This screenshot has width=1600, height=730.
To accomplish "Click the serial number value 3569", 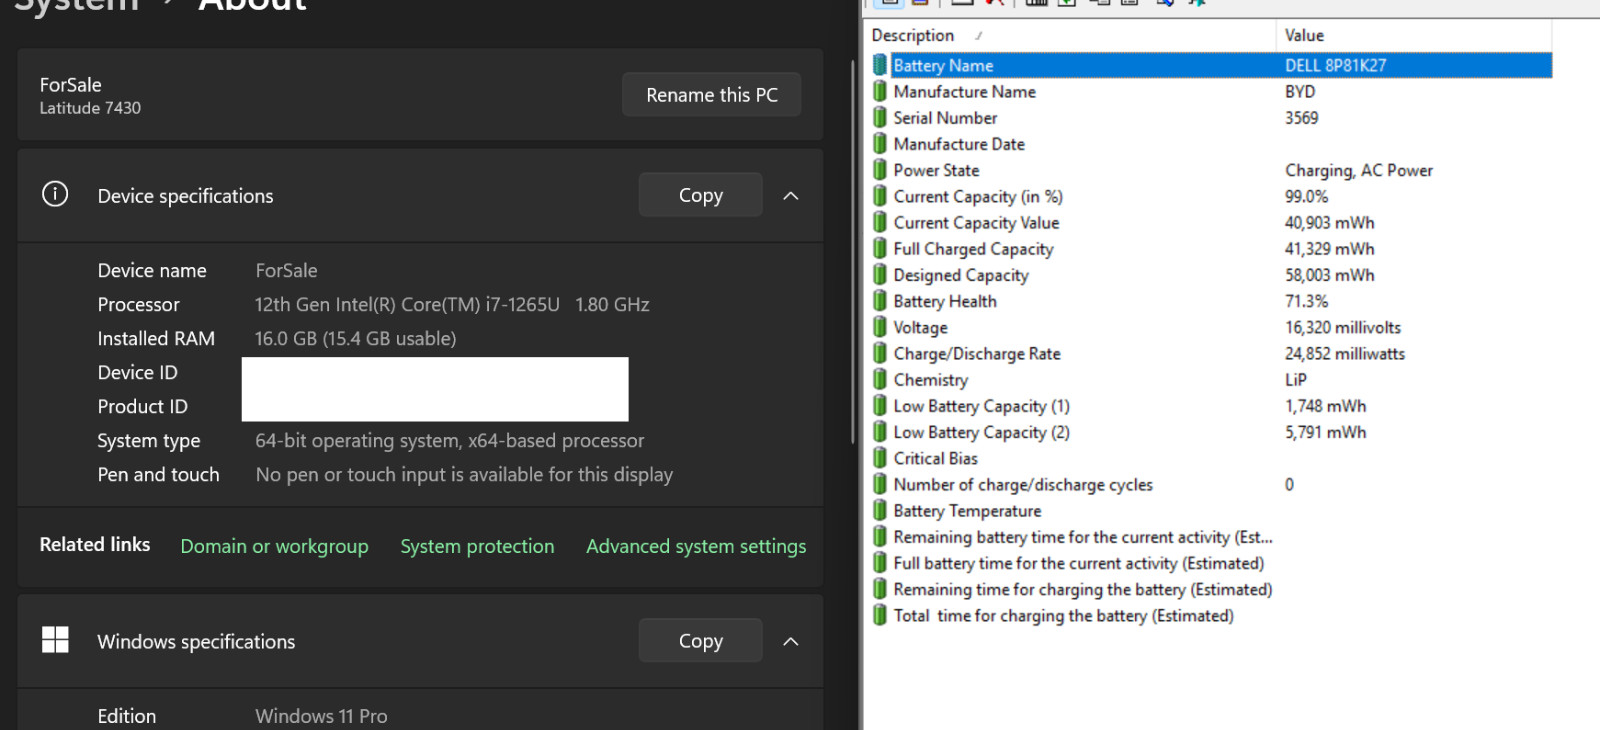I will [1302, 117].
